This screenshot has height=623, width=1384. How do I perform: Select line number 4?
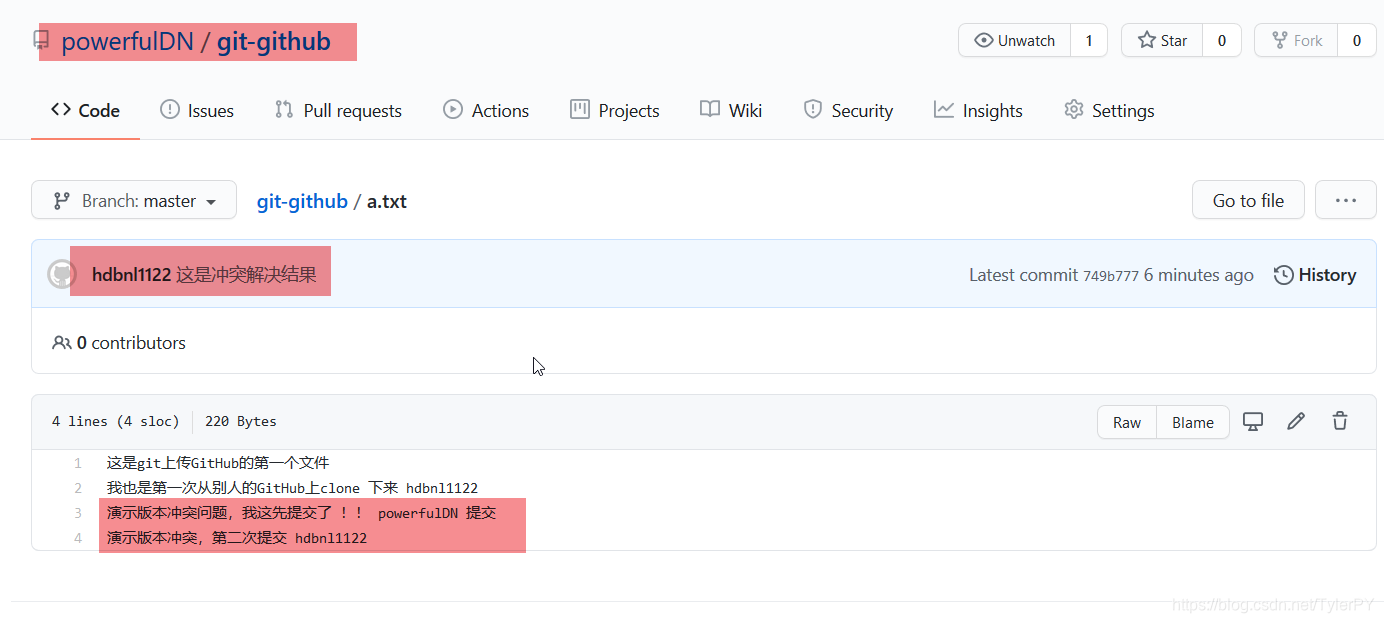77,538
